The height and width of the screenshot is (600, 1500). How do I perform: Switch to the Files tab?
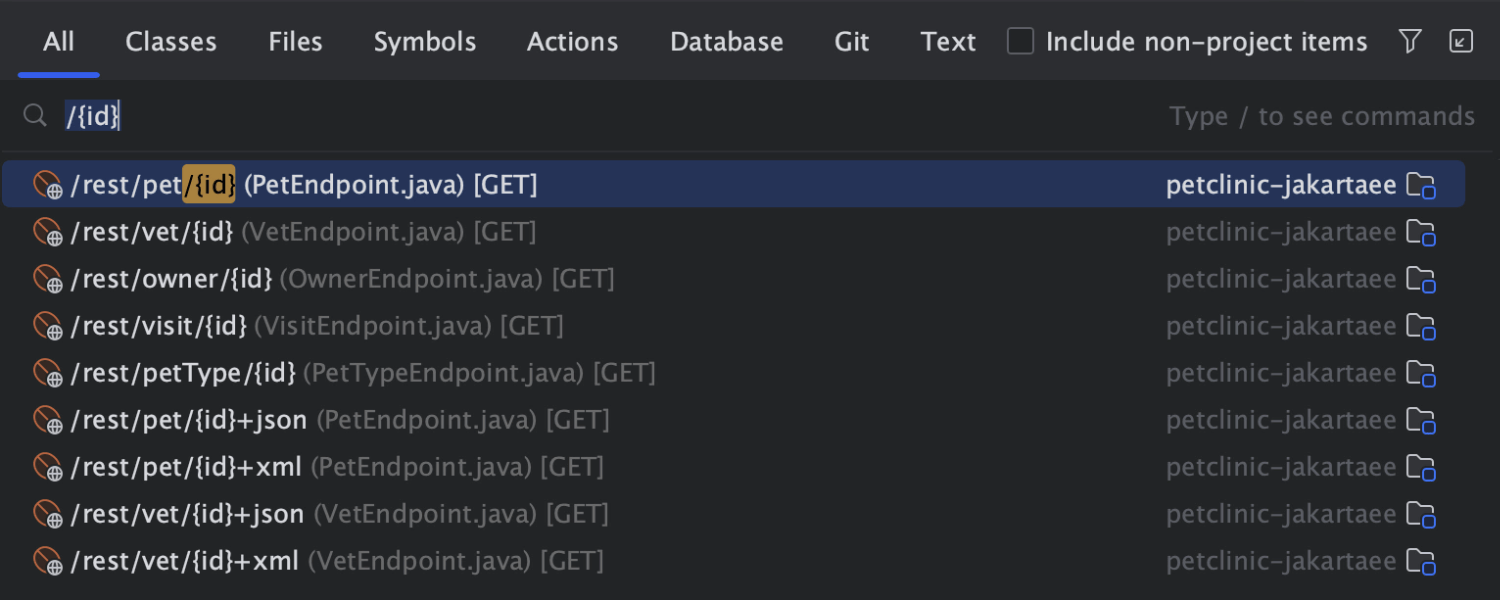(x=295, y=41)
